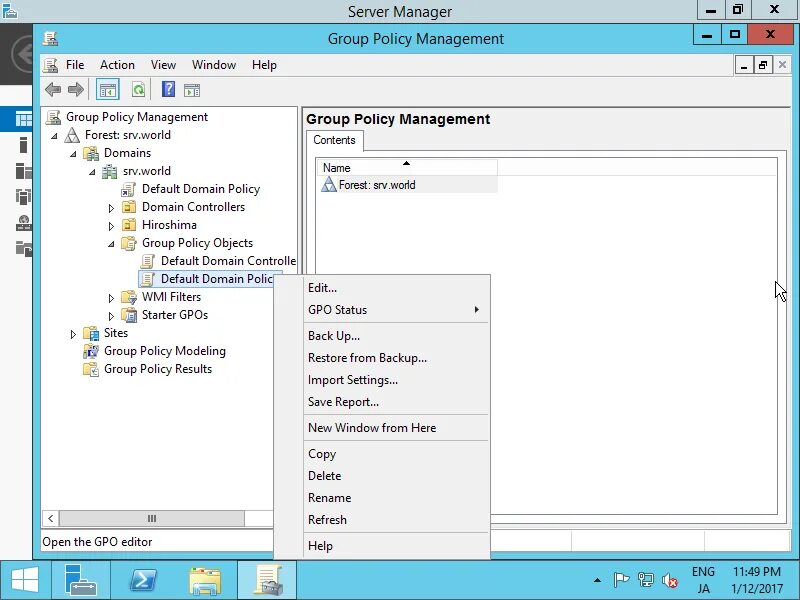The image size is (800, 600).
Task: Expand the WMI Filters node
Action: 111,297
